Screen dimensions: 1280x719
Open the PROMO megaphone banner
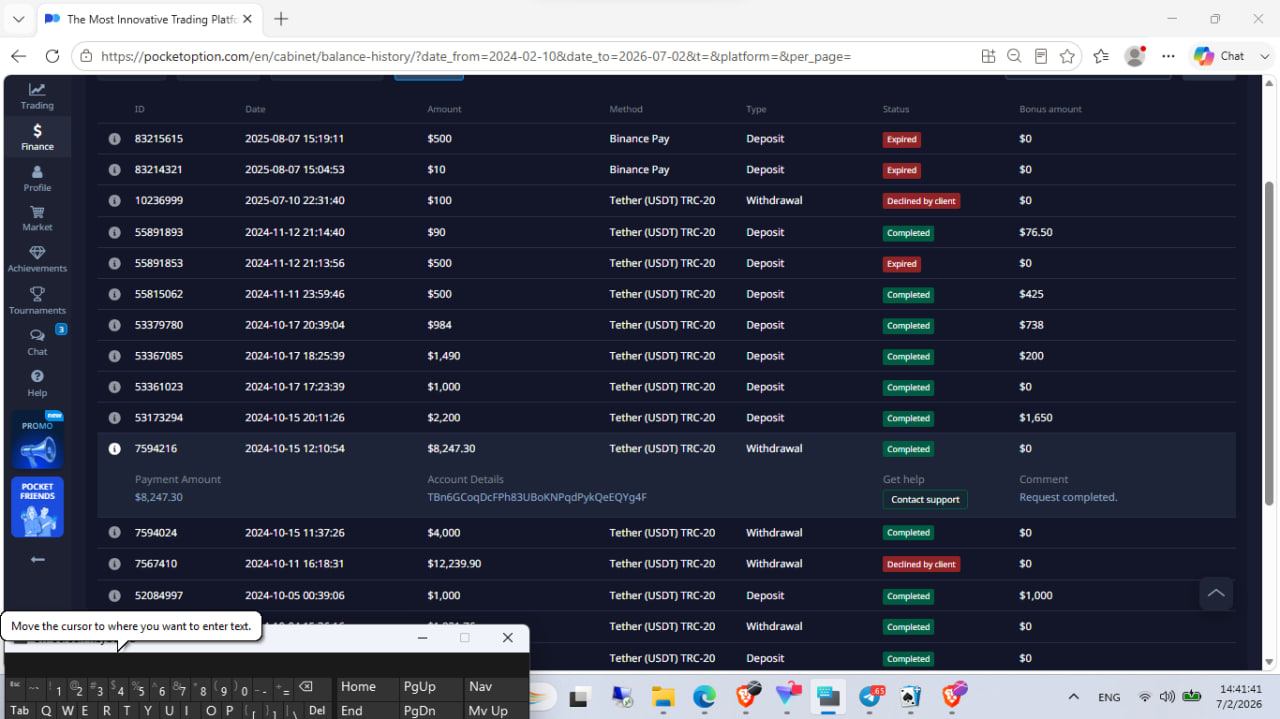37,440
